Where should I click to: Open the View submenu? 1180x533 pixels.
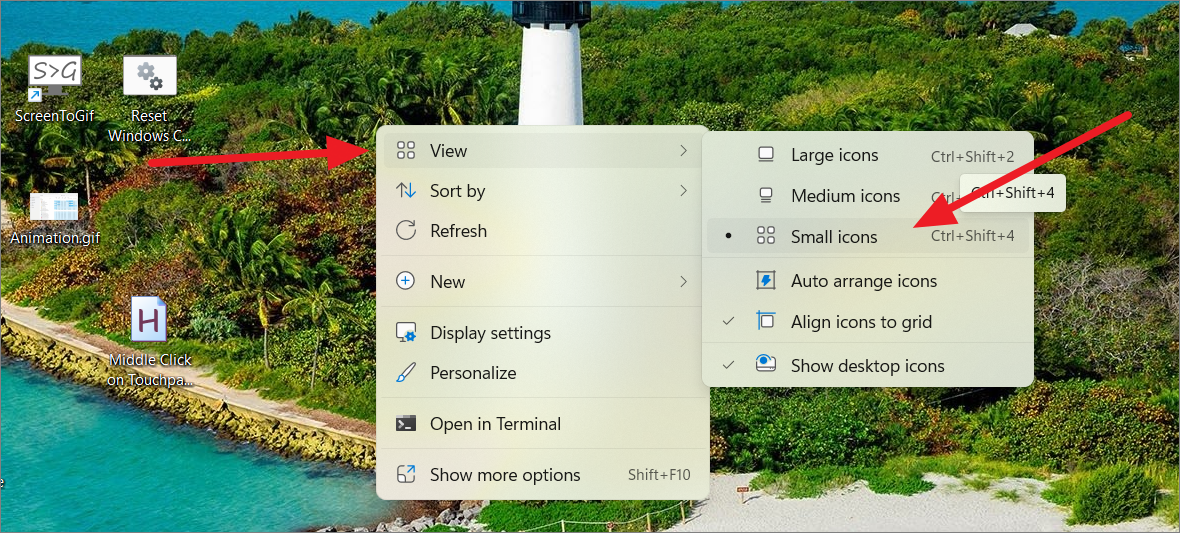542,151
